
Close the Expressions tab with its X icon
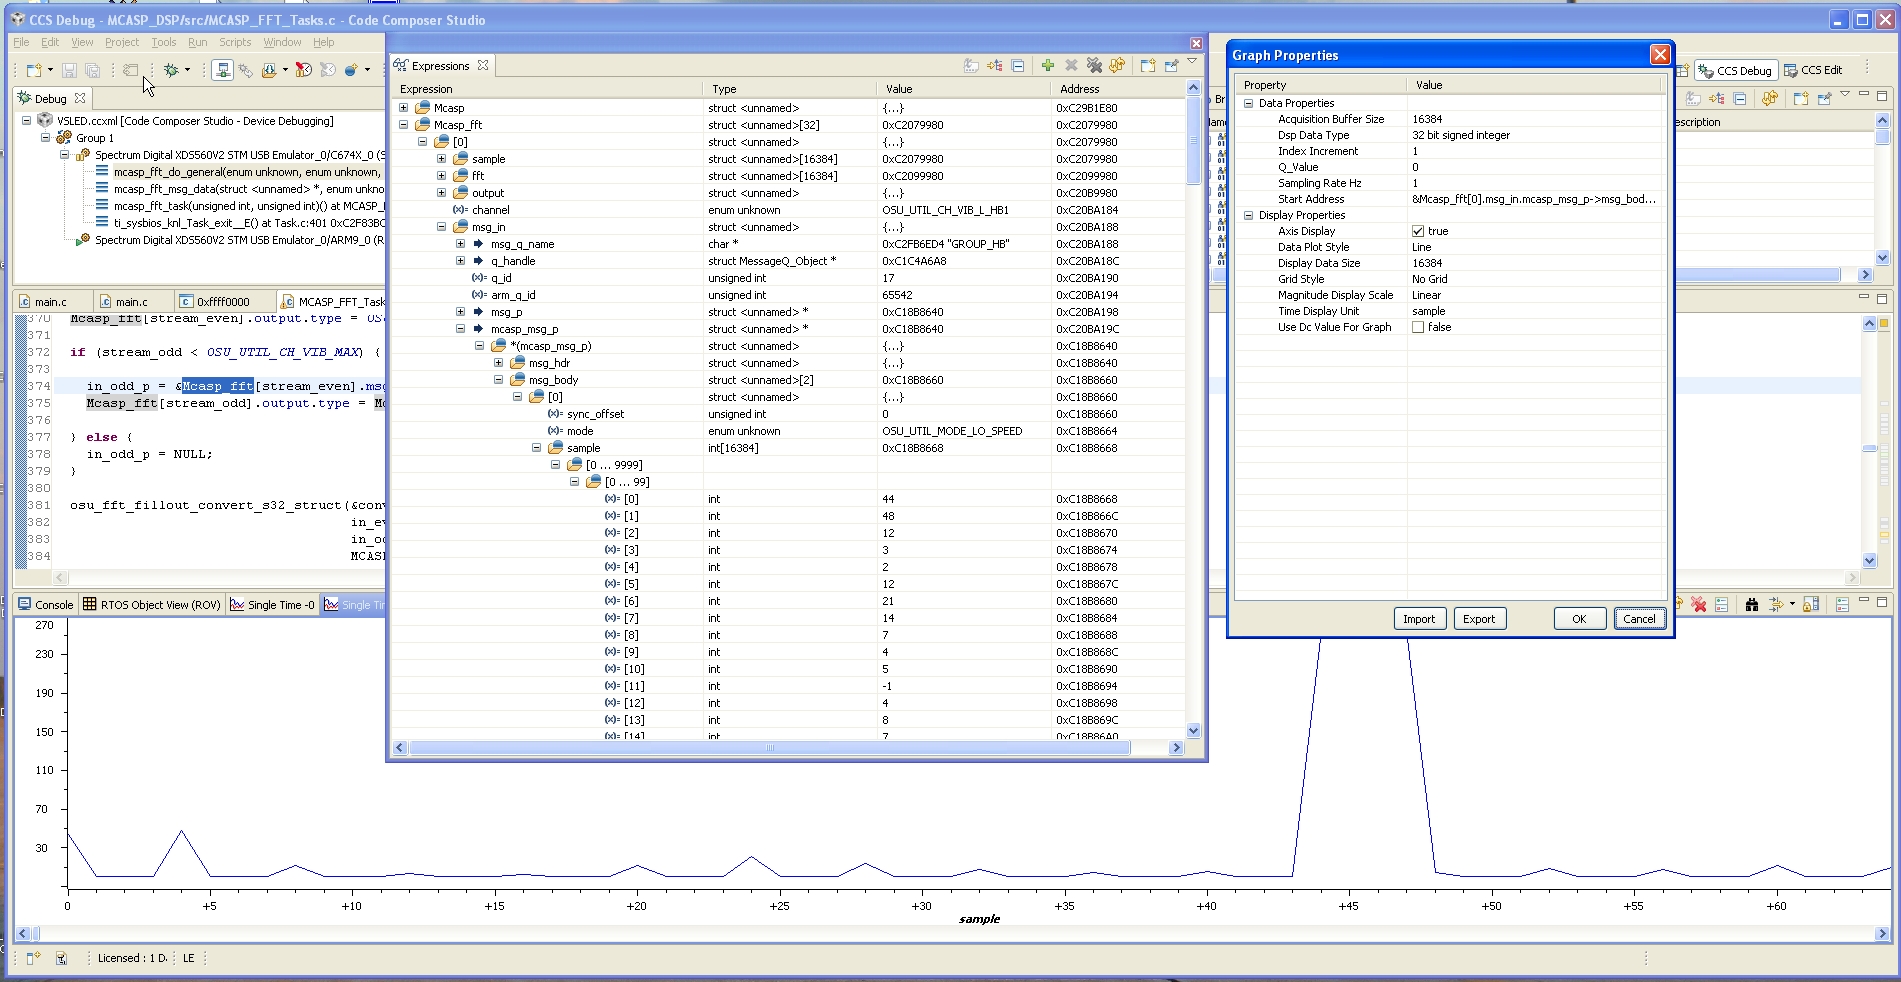tap(483, 65)
